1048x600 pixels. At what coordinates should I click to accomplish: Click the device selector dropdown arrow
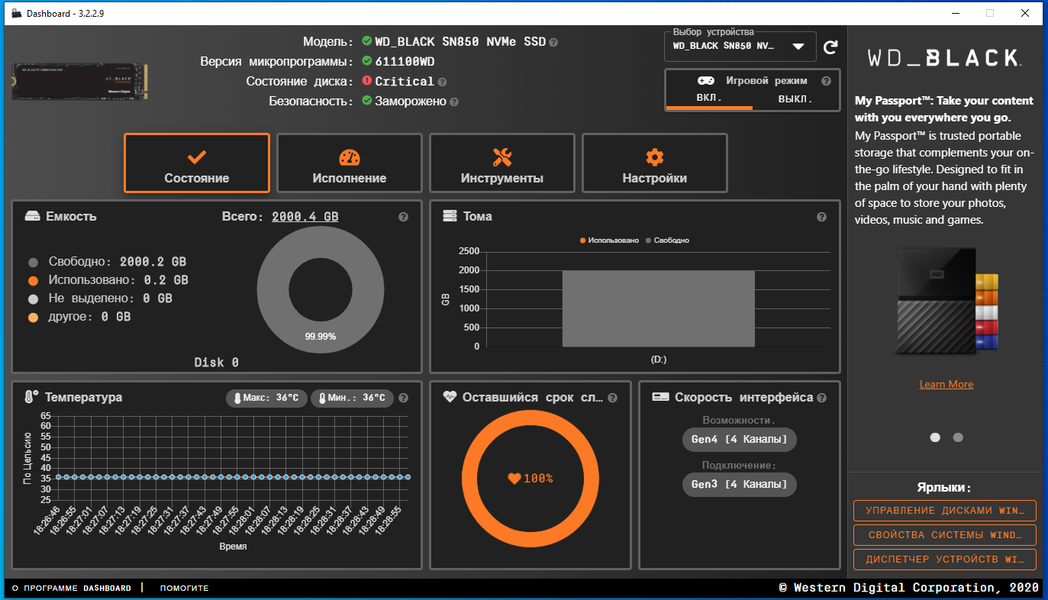pos(798,47)
